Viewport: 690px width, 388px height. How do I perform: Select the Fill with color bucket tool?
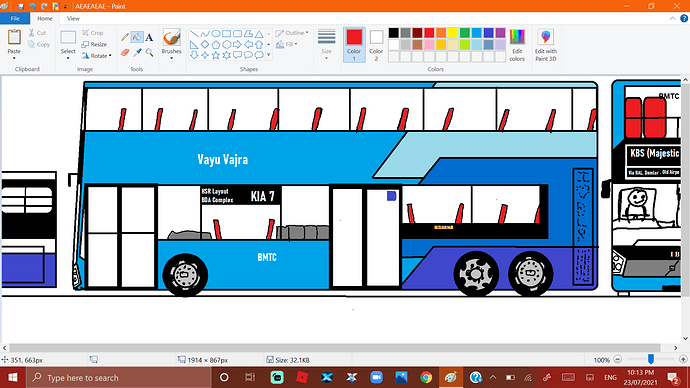(x=137, y=37)
